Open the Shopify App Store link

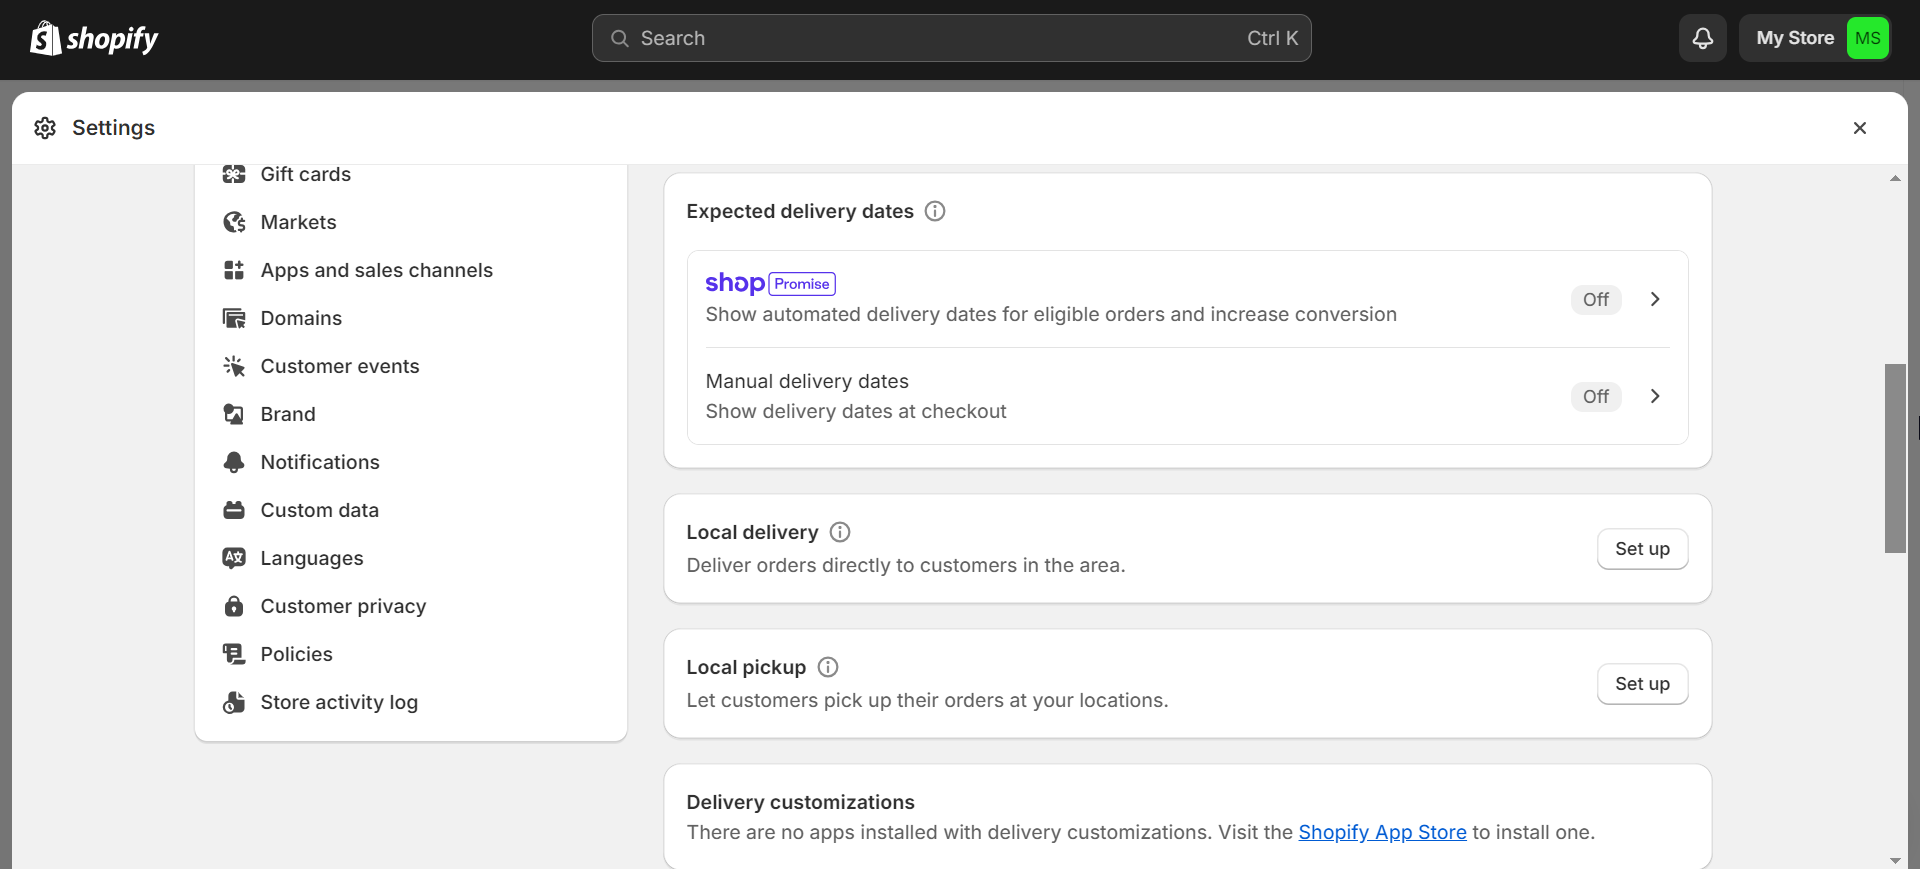pos(1382,832)
